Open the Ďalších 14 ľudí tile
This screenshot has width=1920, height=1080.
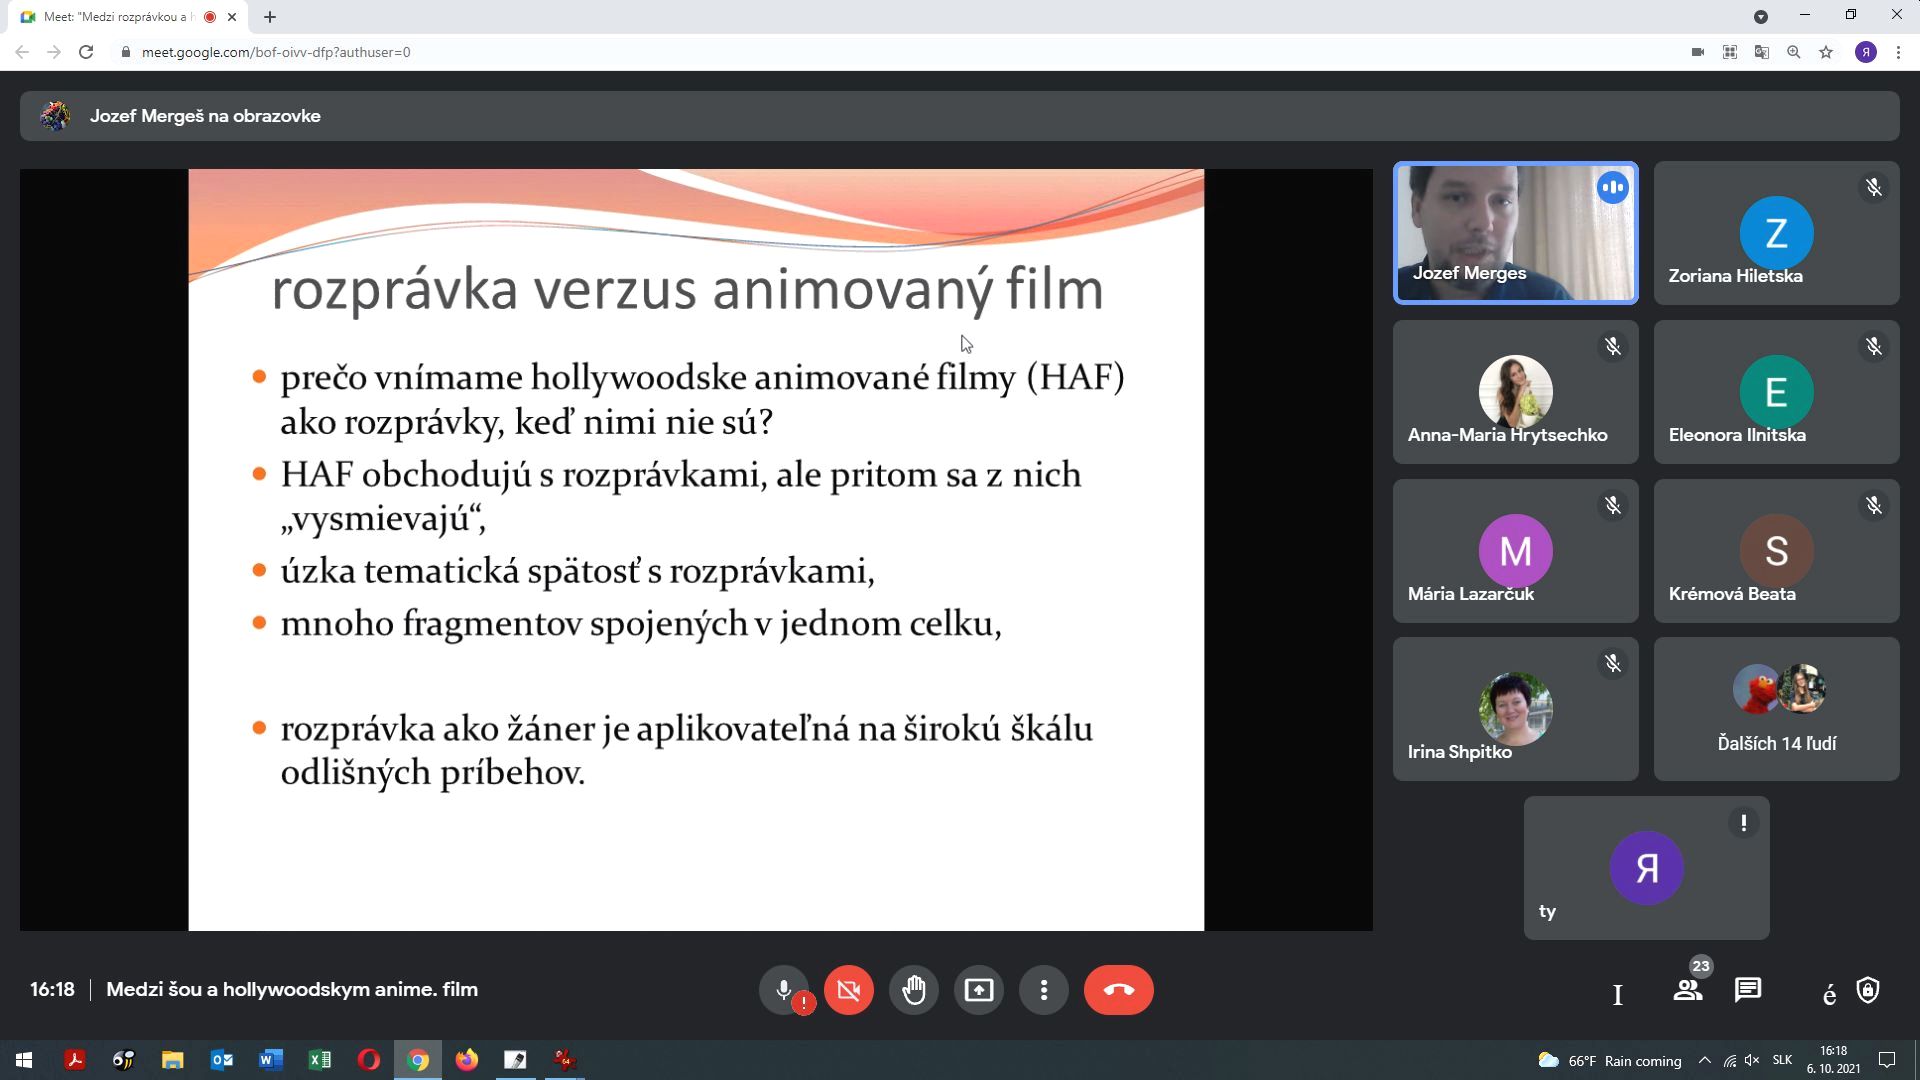click(1776, 709)
